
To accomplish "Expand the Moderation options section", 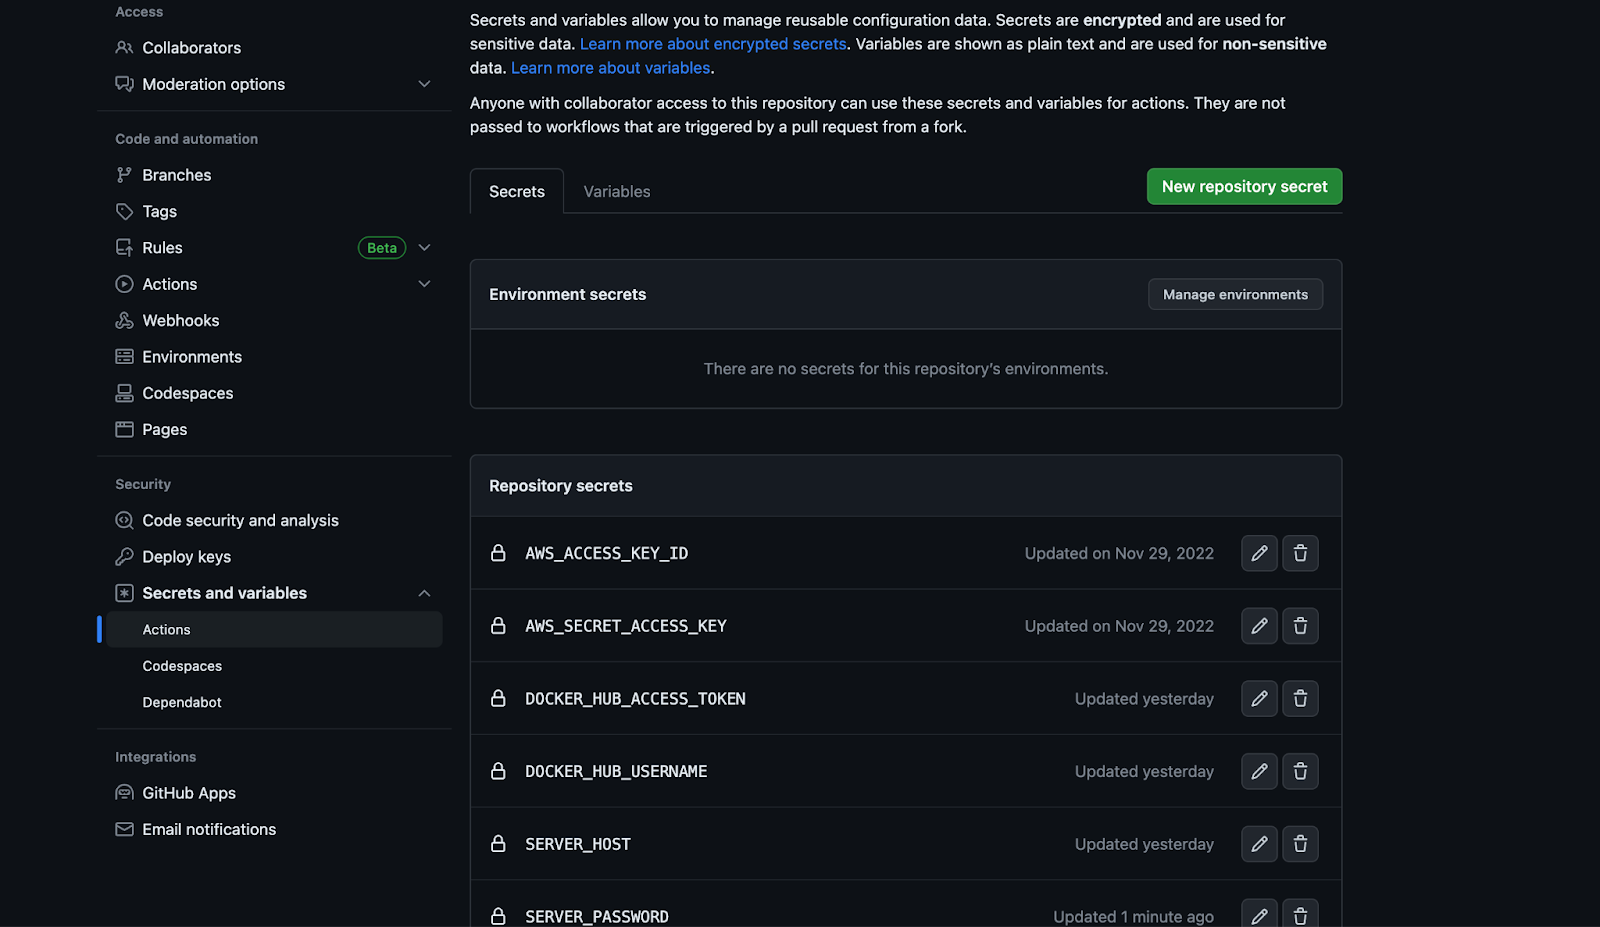I will coord(424,84).
